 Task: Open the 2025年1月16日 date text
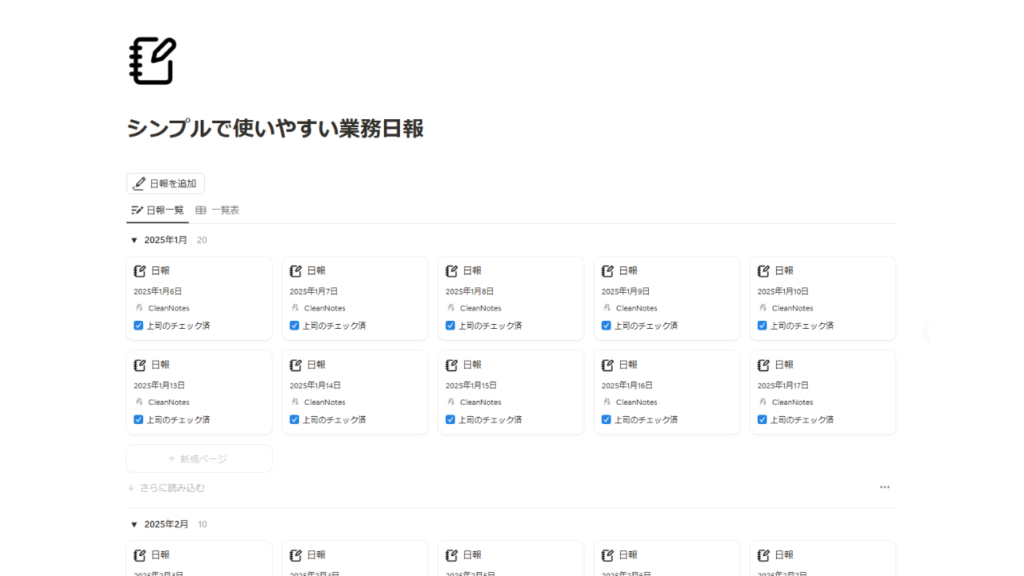(x=627, y=385)
